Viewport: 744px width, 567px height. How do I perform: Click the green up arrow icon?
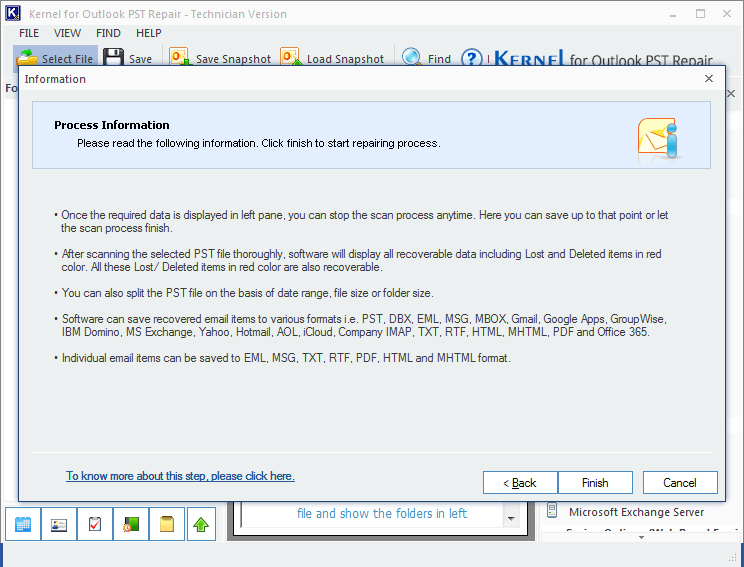point(201,524)
